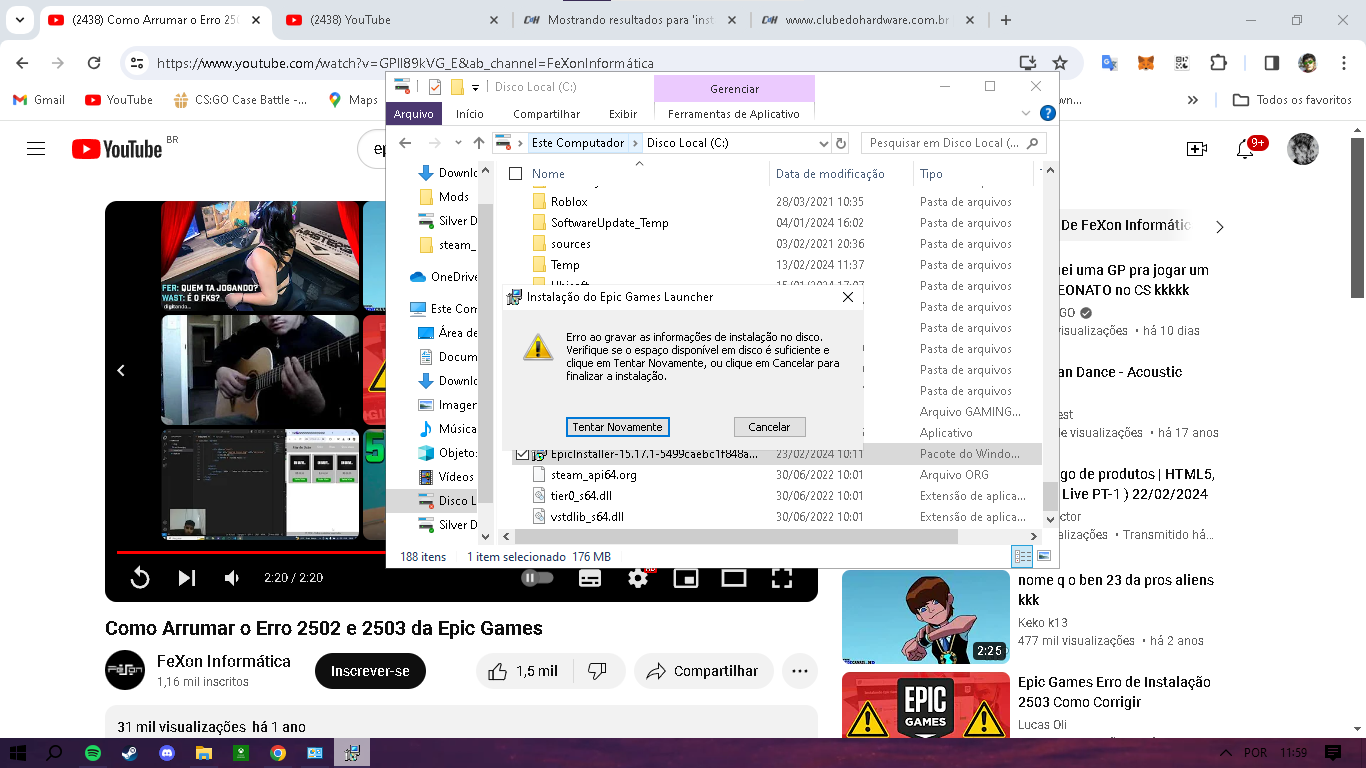
Task: Open recent locations dropdown arrow
Action: [460, 143]
